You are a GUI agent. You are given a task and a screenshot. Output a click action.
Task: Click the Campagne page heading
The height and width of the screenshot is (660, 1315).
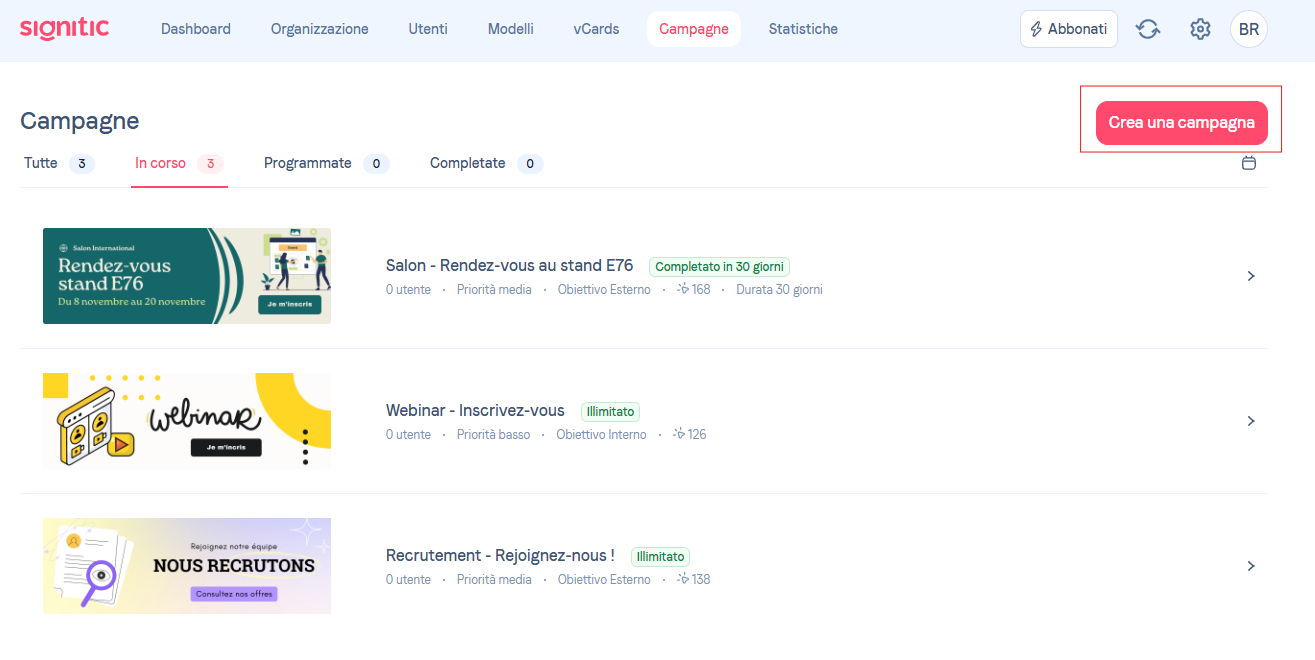(79, 121)
